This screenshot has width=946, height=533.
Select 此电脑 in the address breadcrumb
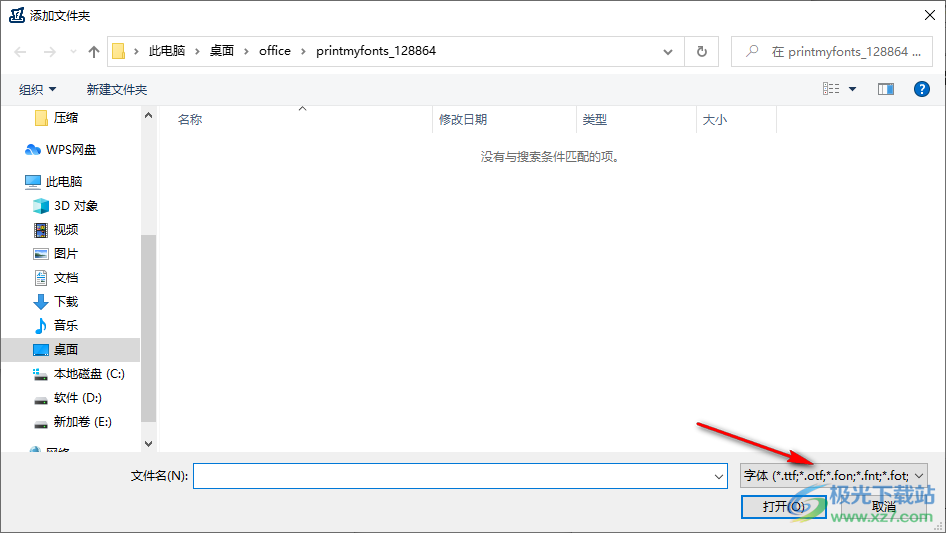(167, 51)
